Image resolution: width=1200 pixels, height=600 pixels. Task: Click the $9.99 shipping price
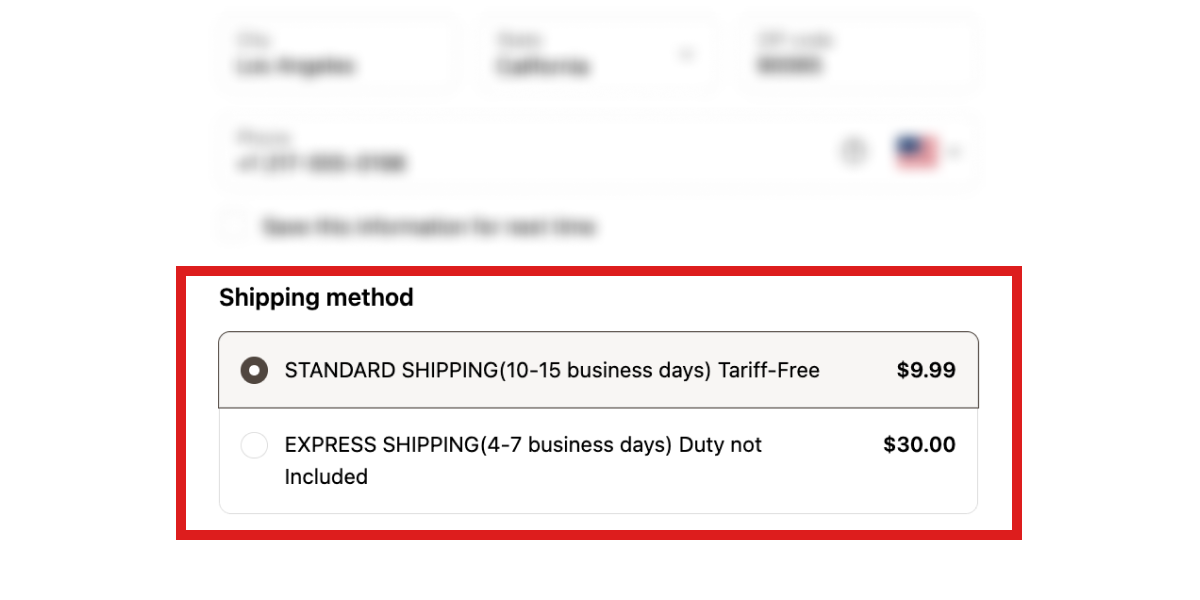coord(926,371)
